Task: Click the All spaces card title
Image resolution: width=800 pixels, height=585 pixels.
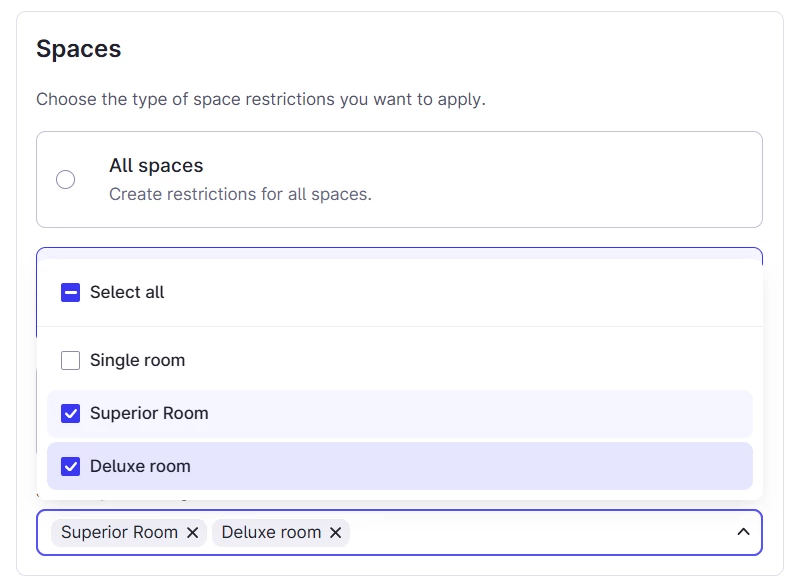Action: click(x=156, y=166)
